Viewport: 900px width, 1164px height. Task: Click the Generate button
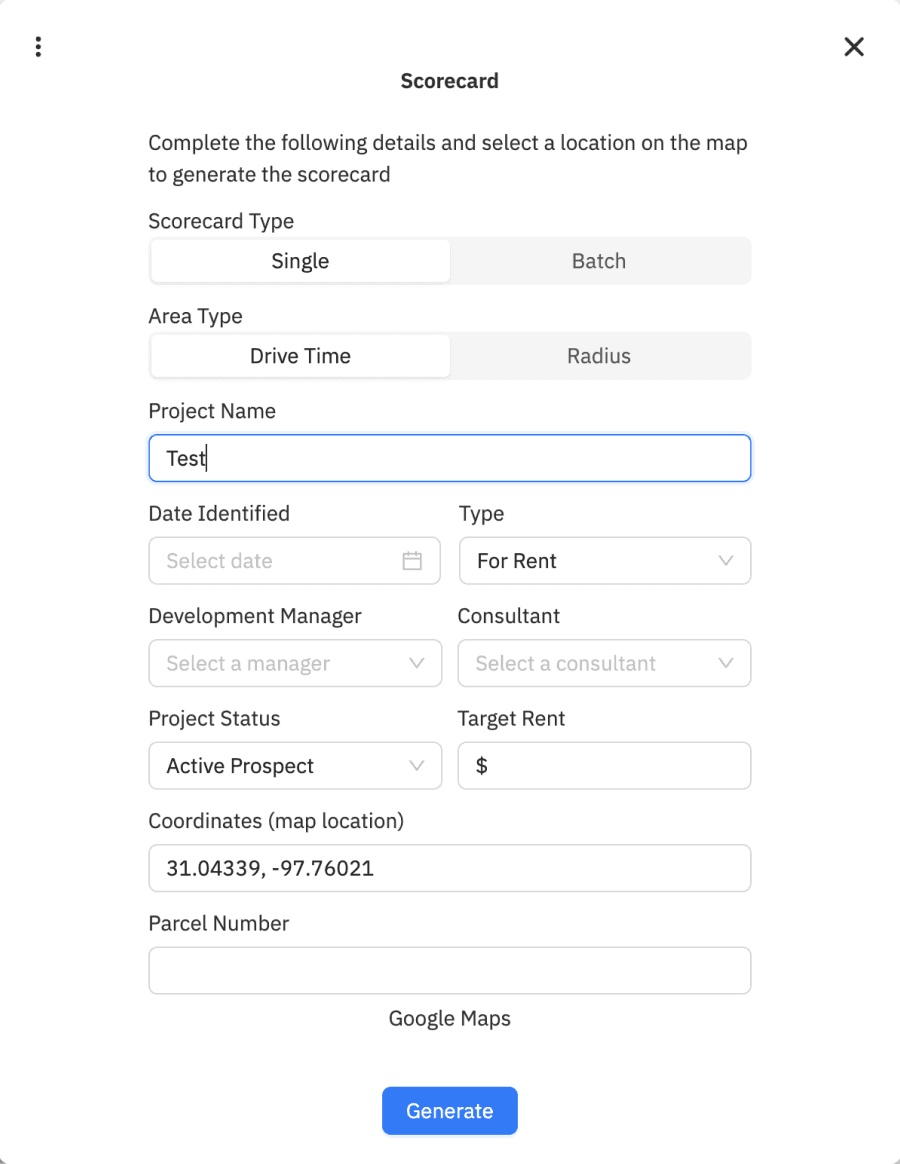(x=449, y=1111)
